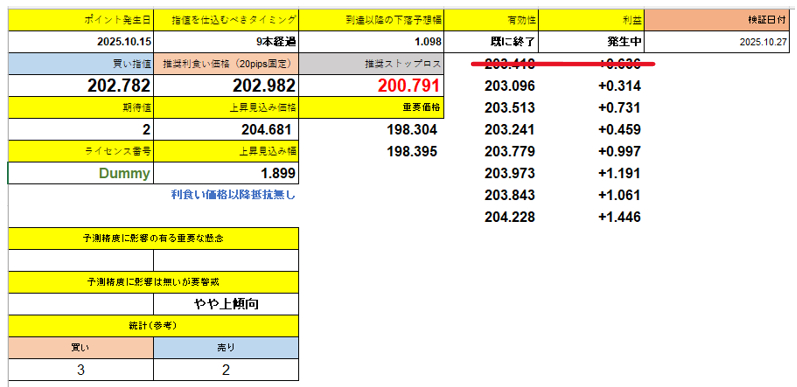Select the 上昇見込み幅 header cell

tap(226, 152)
